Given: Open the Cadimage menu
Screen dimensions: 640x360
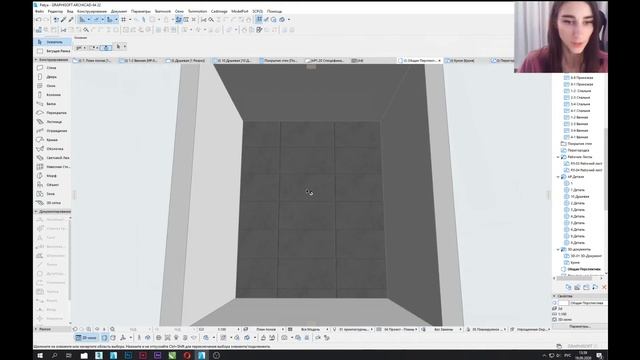Looking at the screenshot, I should 219,11.
